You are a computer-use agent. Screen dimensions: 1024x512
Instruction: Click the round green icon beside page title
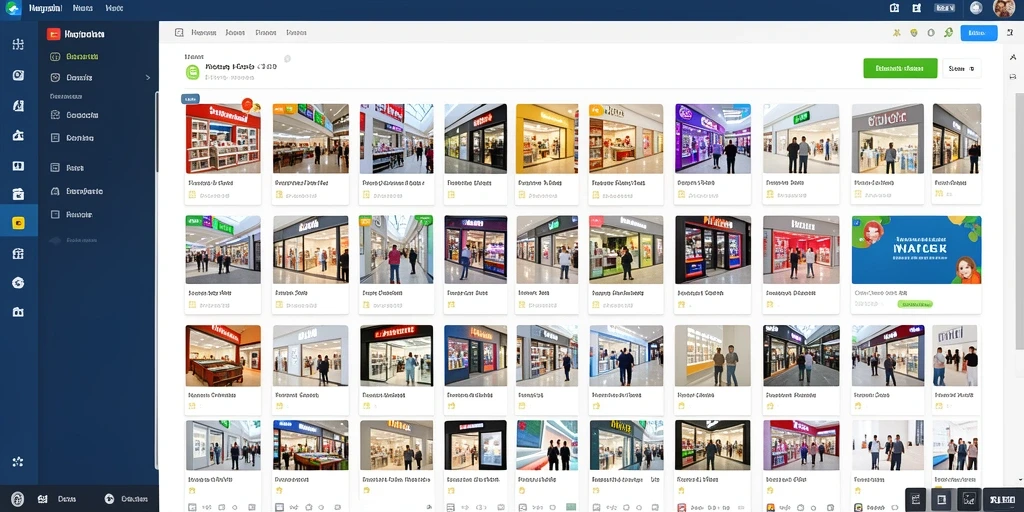click(x=192, y=72)
